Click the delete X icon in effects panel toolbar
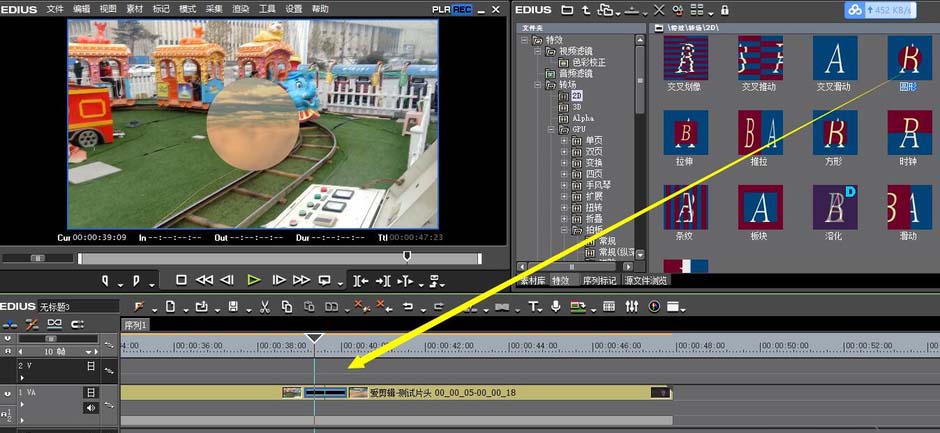940x433 pixels. point(659,9)
